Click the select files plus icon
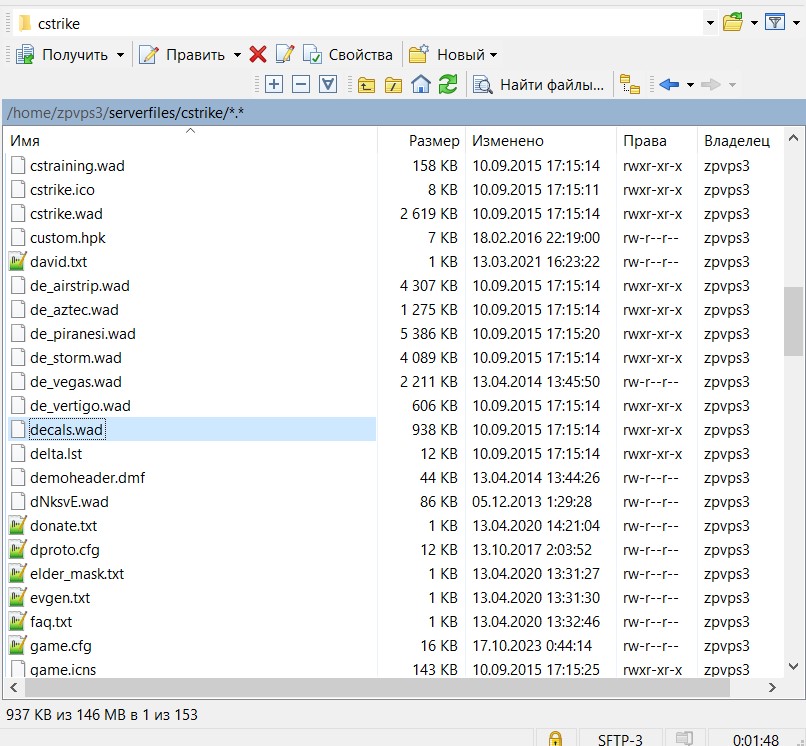 click(x=274, y=84)
